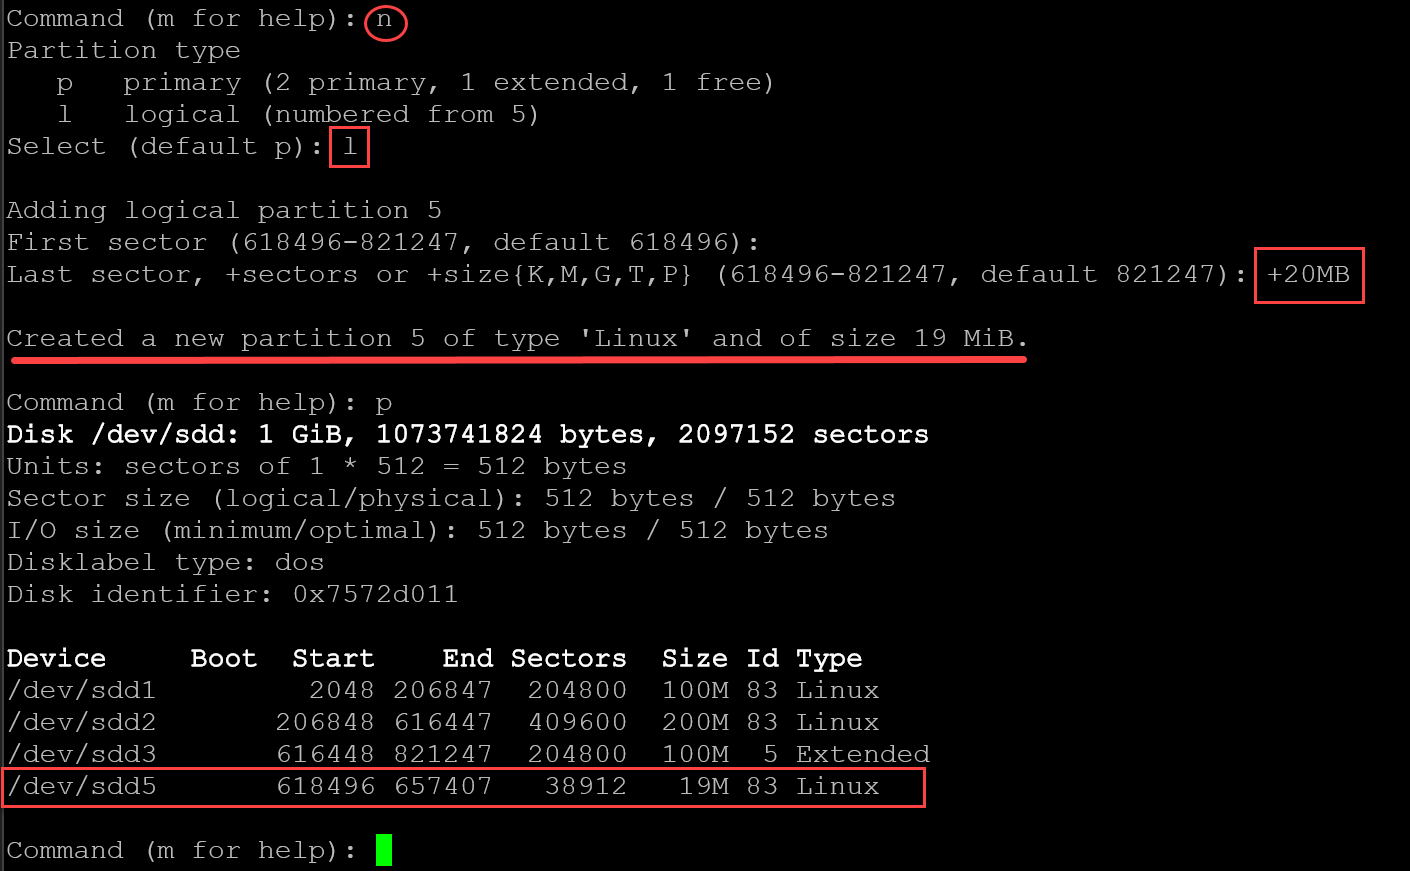
Task: Click the /dev/sdd3 device entry
Action: click(x=81, y=754)
